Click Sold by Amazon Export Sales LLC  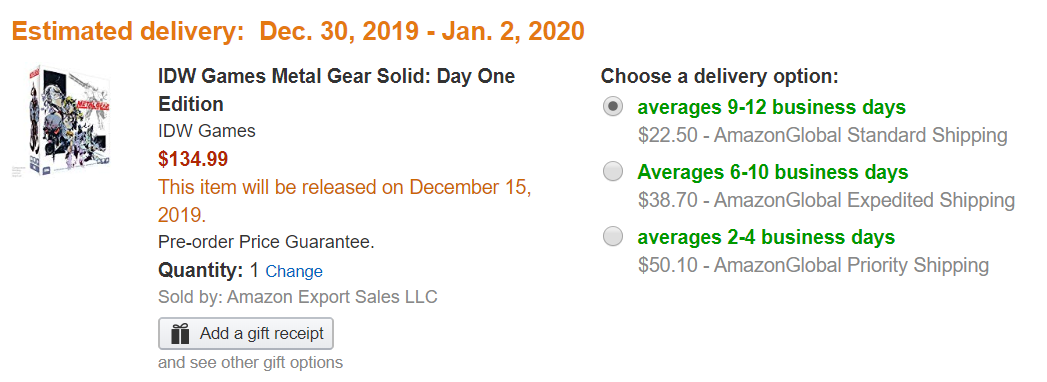click(x=298, y=297)
